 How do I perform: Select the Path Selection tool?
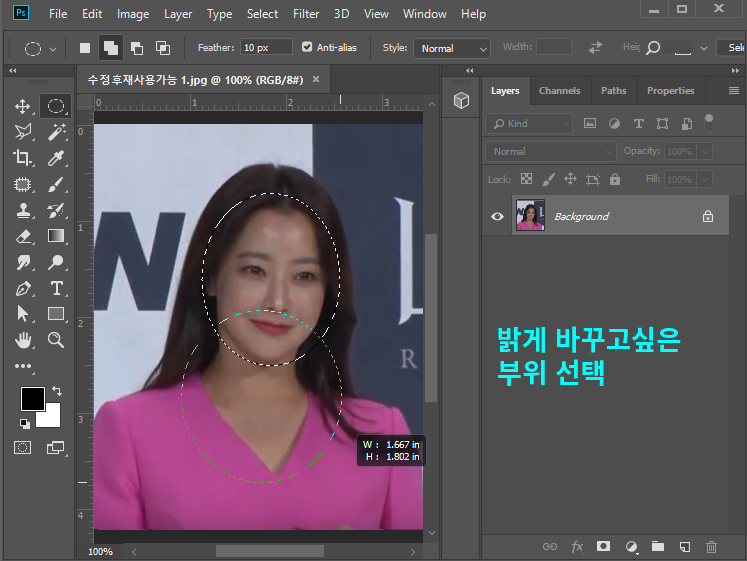[x=22, y=314]
